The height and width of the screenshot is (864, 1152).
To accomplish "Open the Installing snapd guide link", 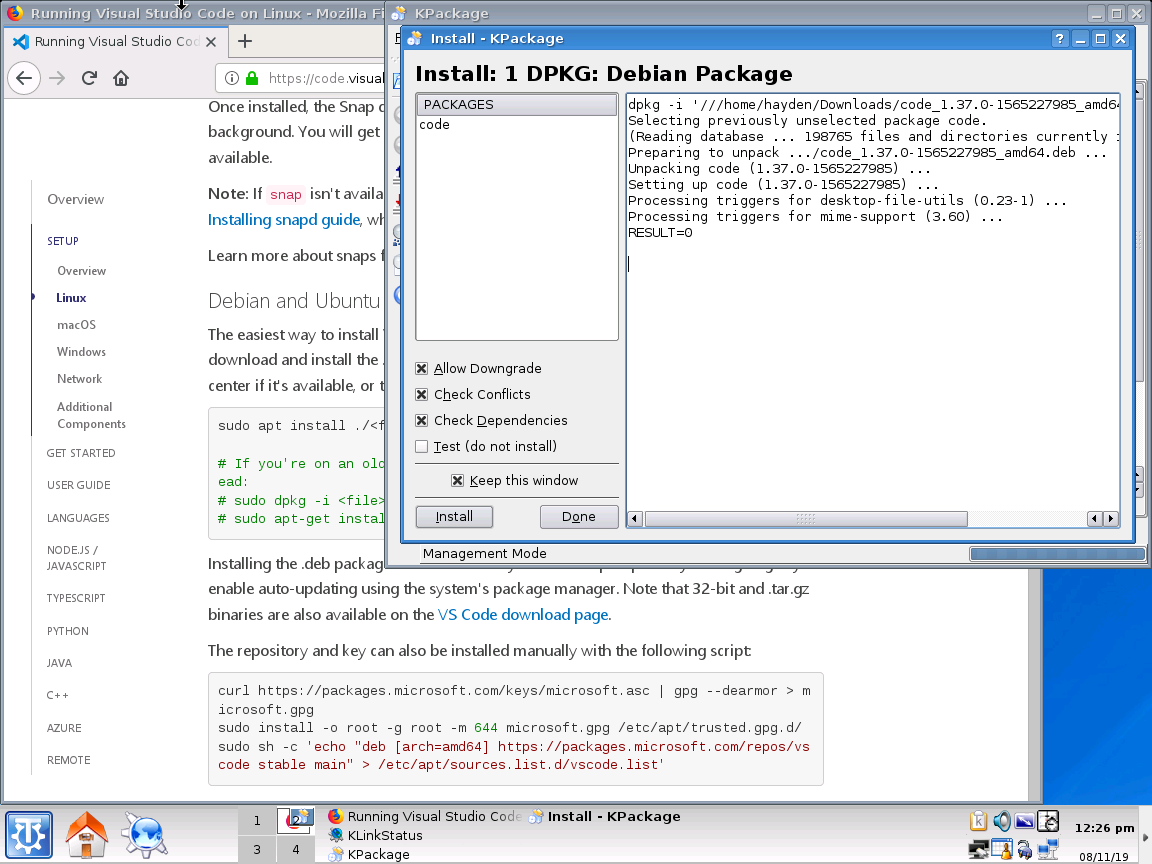I will pos(284,220).
